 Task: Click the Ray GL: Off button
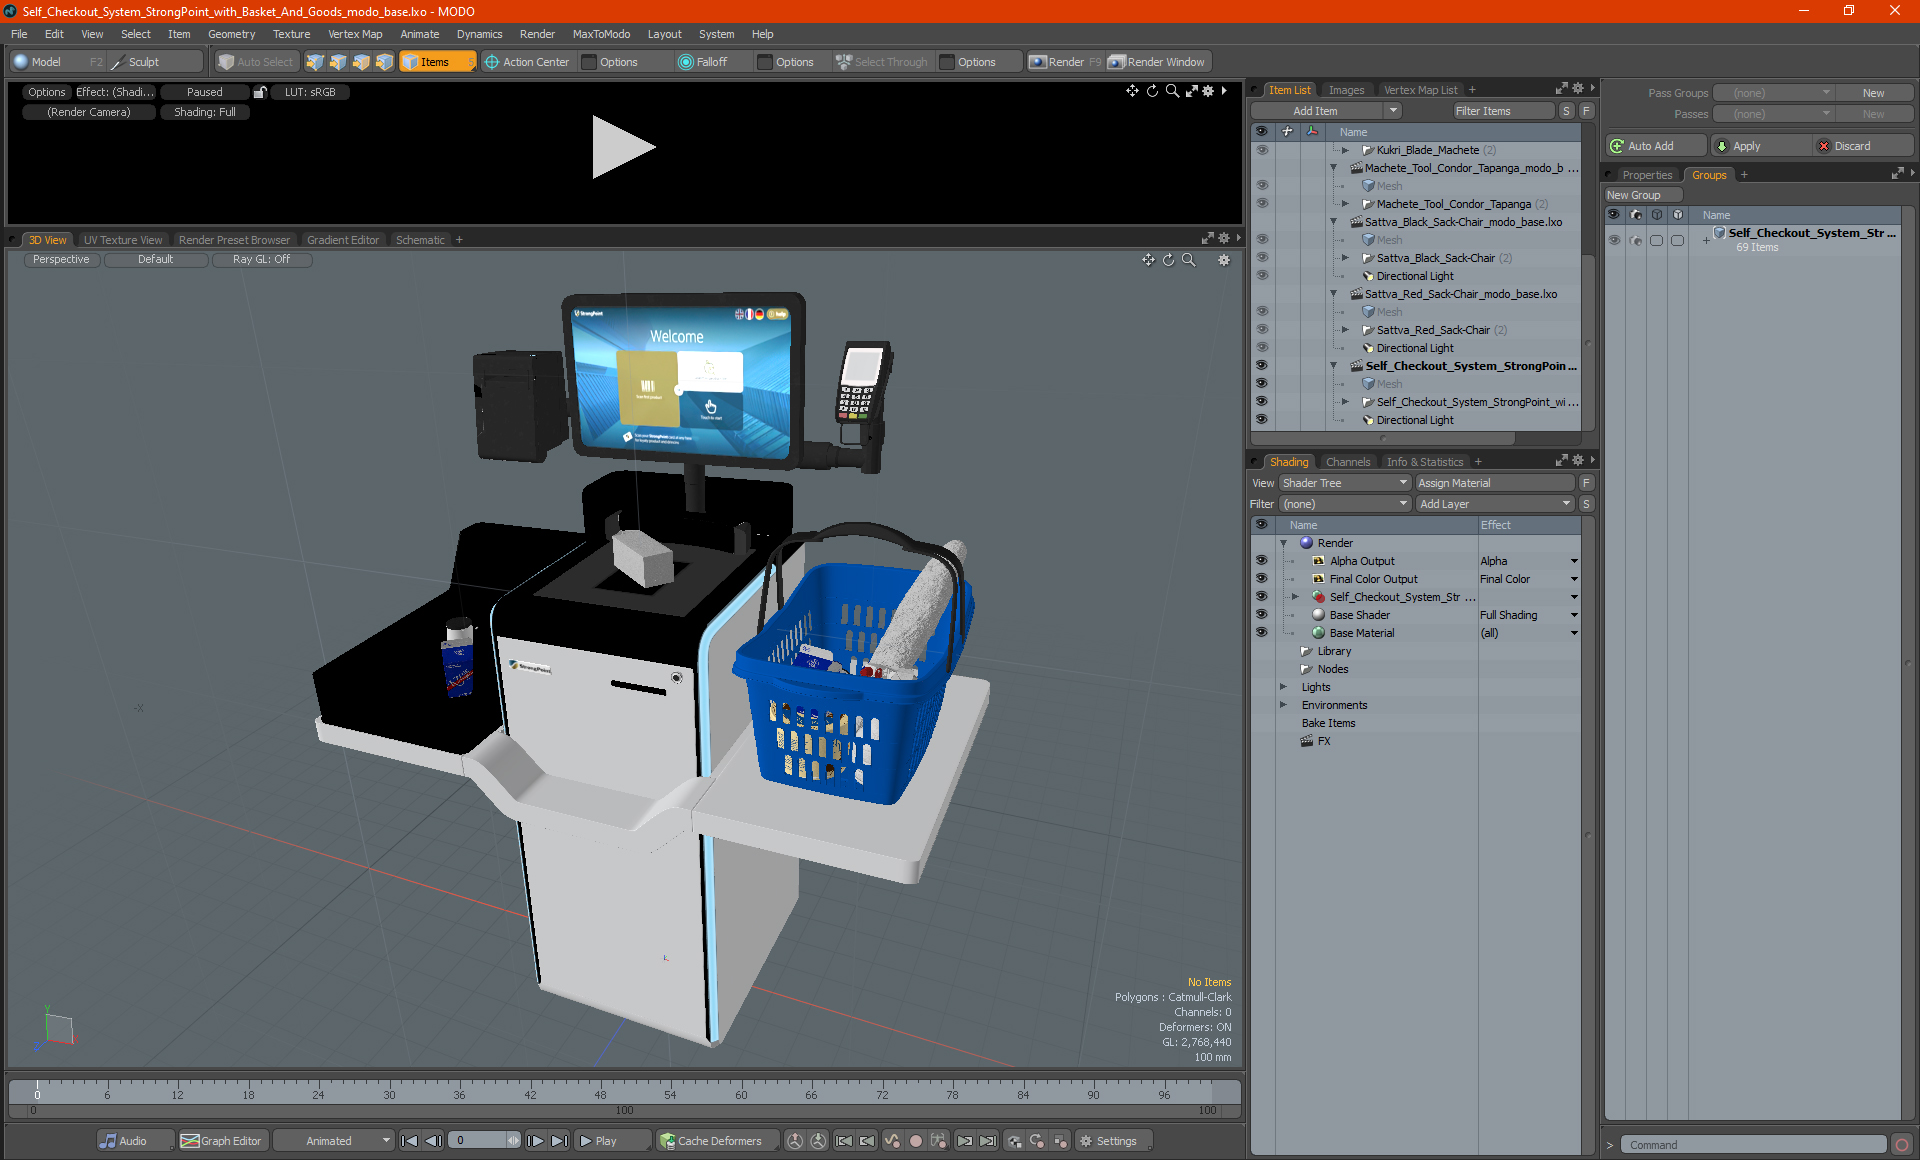[x=261, y=260]
